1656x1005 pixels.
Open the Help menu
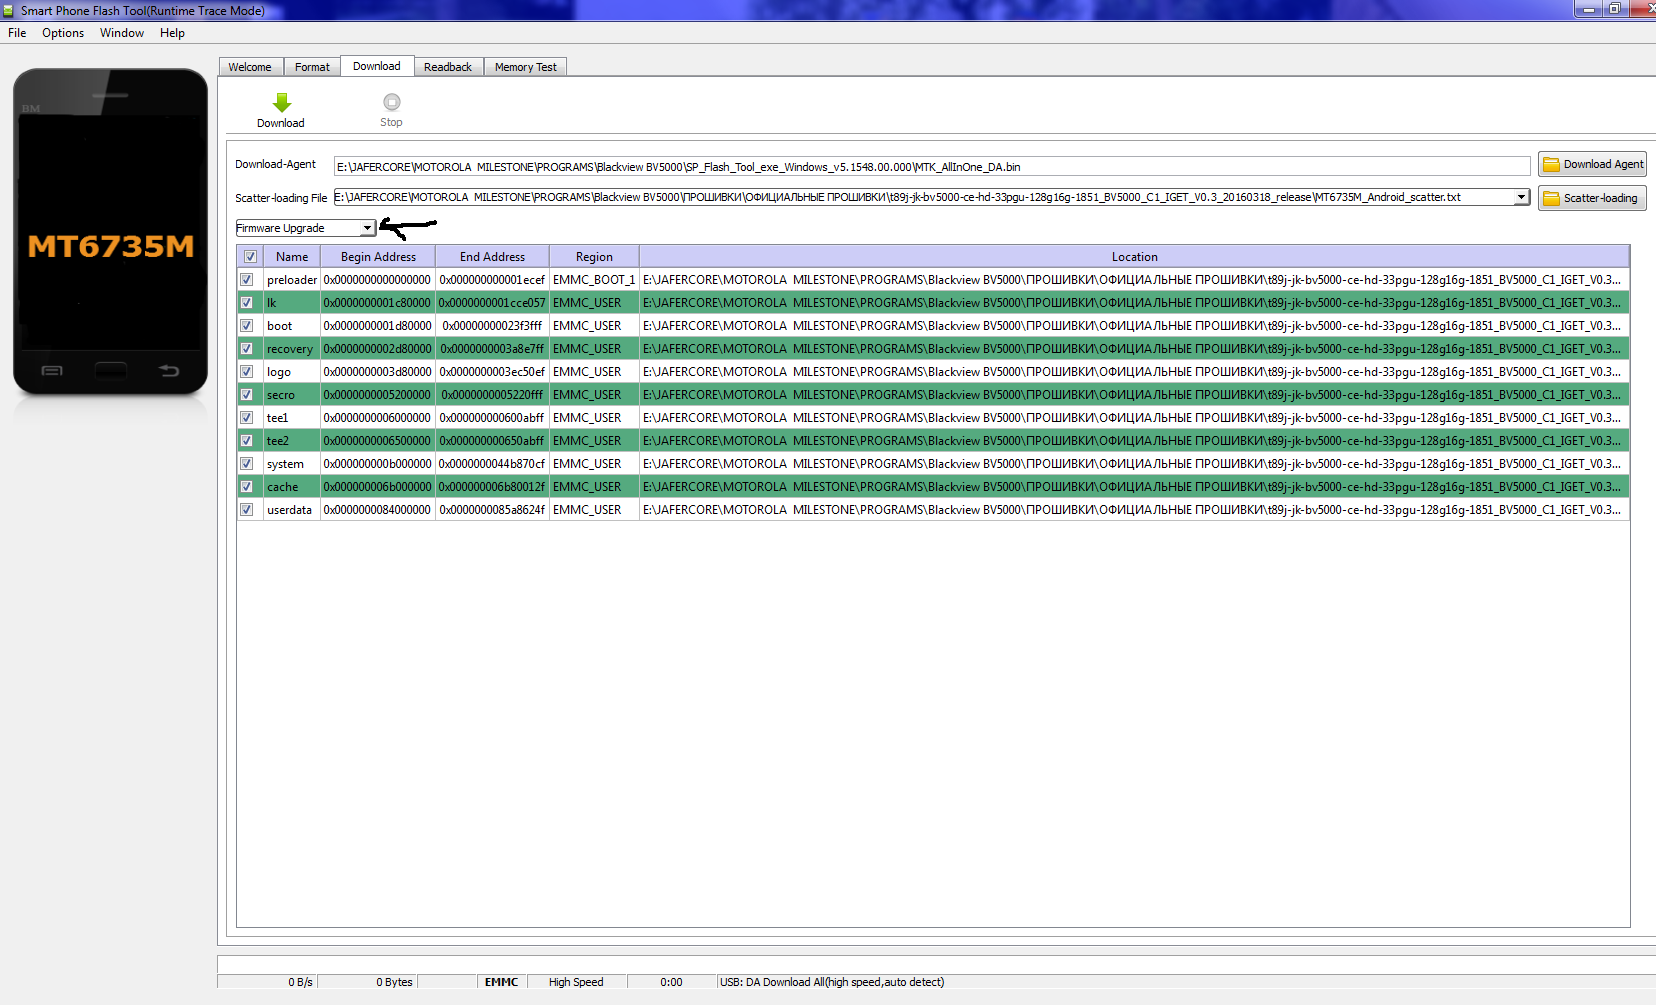(x=172, y=33)
